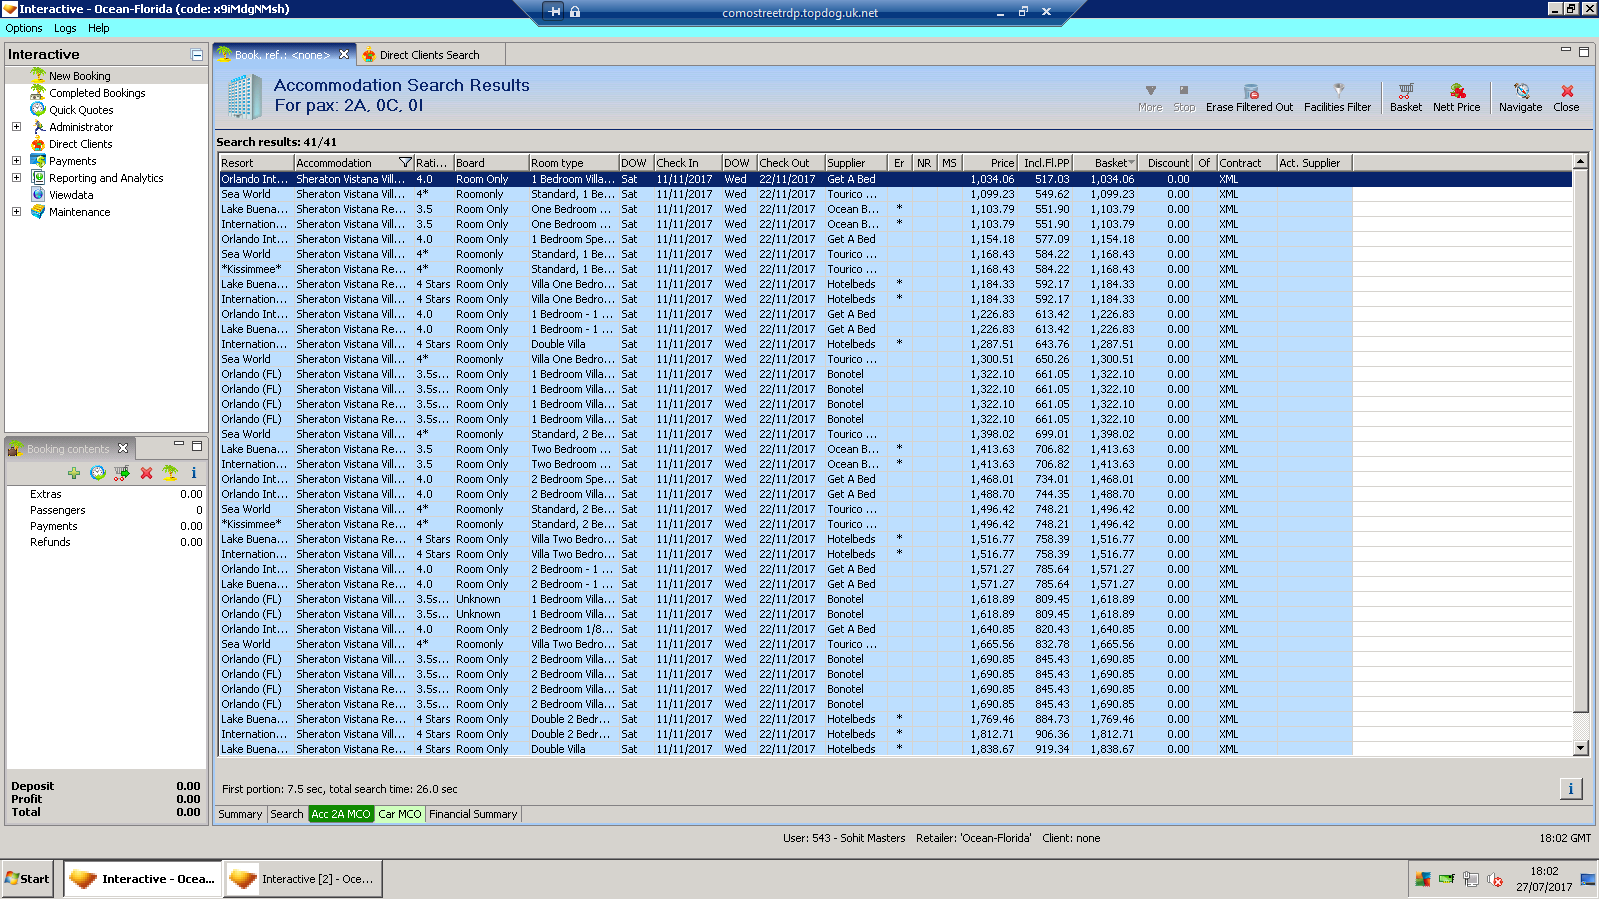Sort results by the Resort column

click(x=256, y=163)
